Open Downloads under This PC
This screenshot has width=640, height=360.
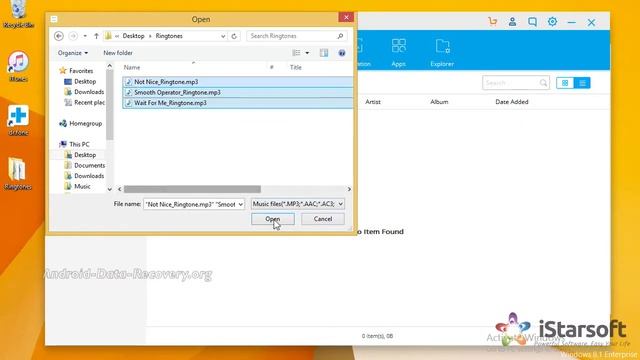coord(84,176)
